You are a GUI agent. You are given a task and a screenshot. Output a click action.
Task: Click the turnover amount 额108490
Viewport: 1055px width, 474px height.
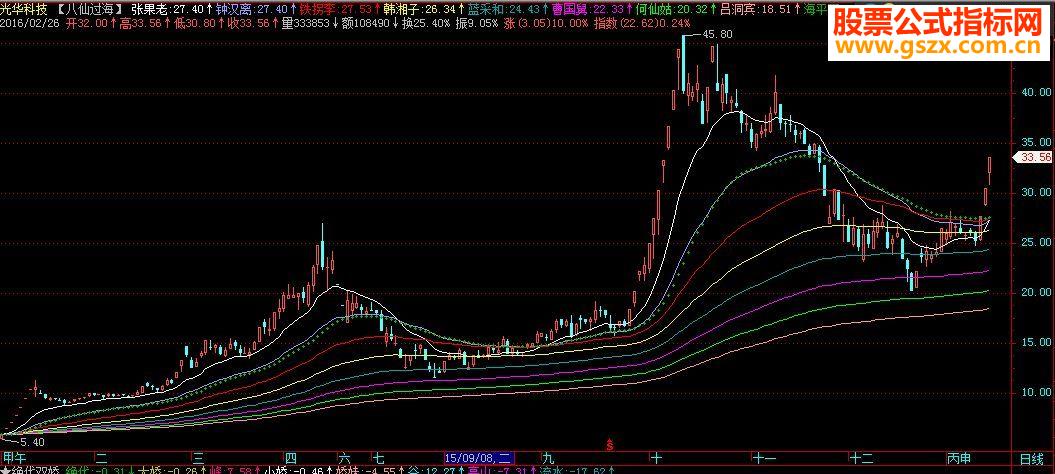coord(365,24)
